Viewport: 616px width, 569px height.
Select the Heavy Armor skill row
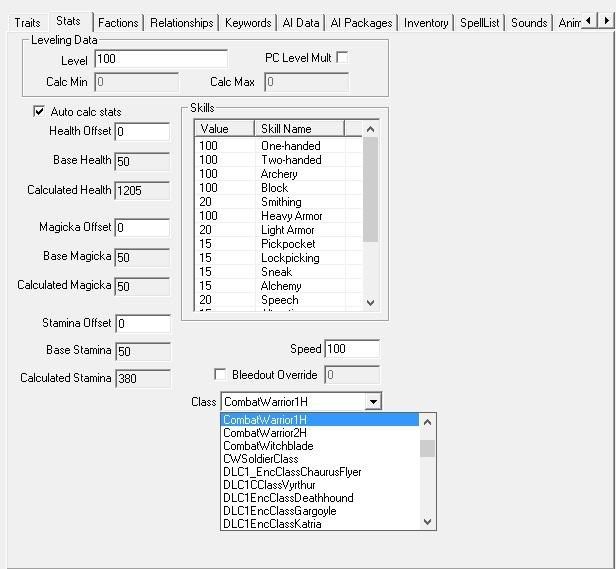point(278,216)
